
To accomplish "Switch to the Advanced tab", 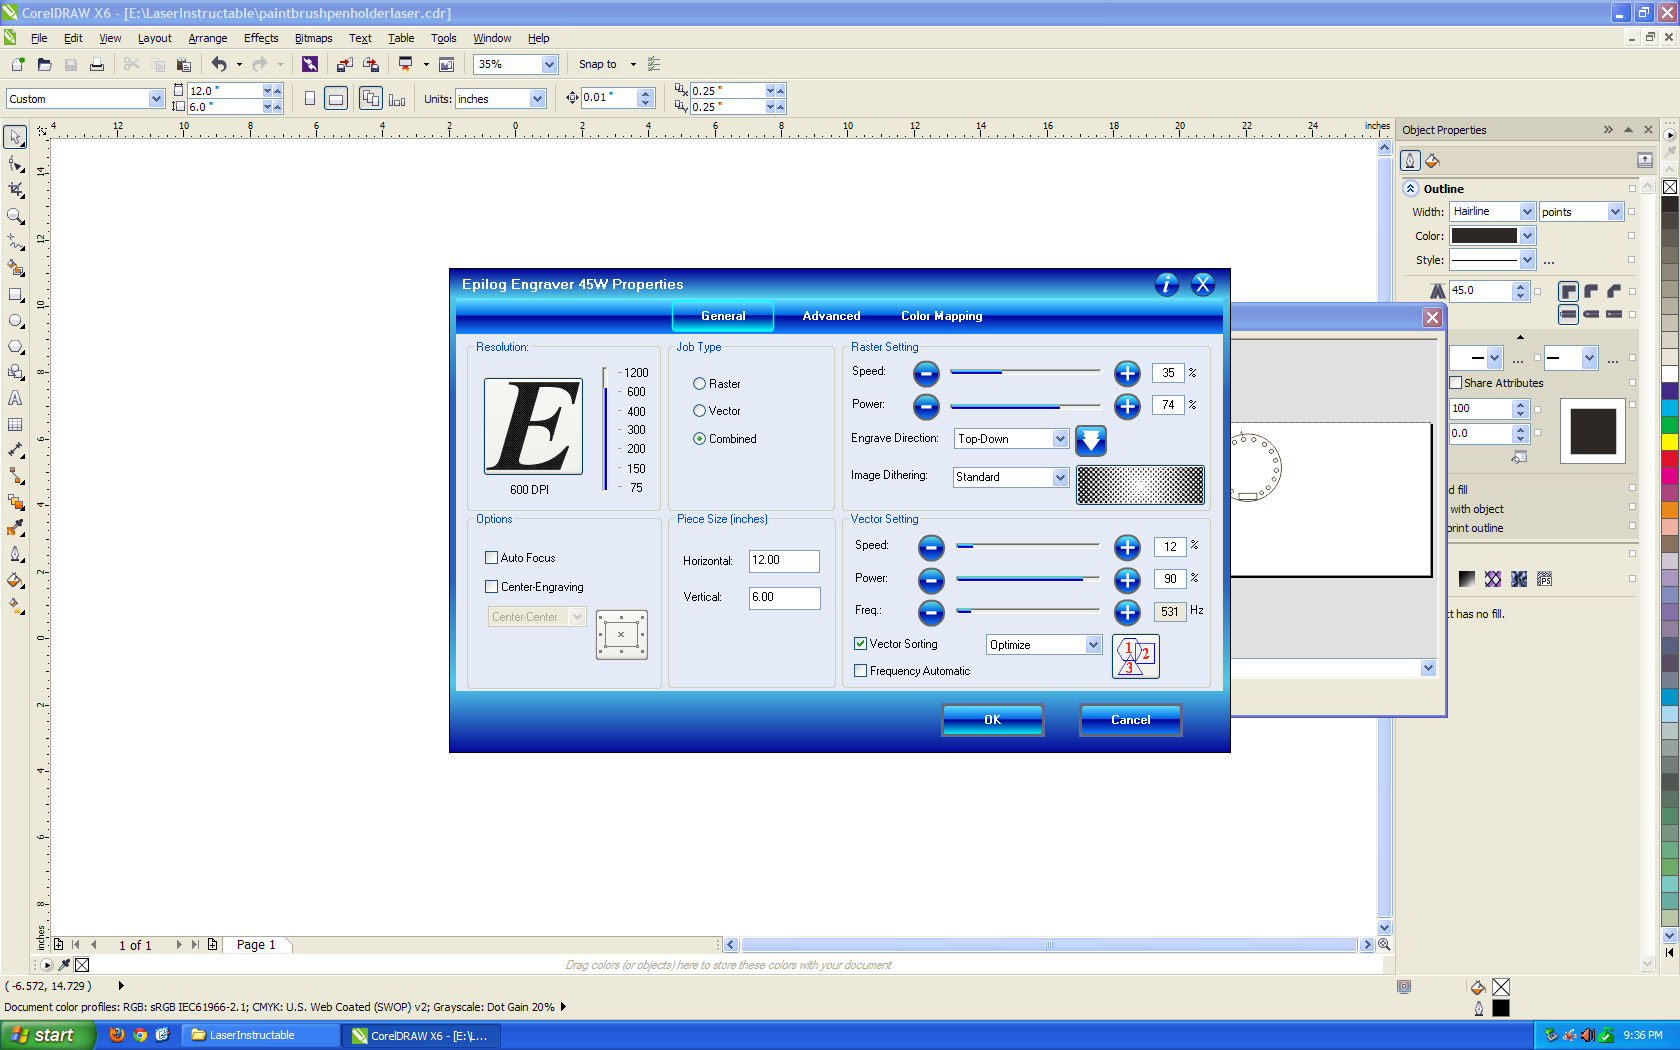I will (831, 316).
